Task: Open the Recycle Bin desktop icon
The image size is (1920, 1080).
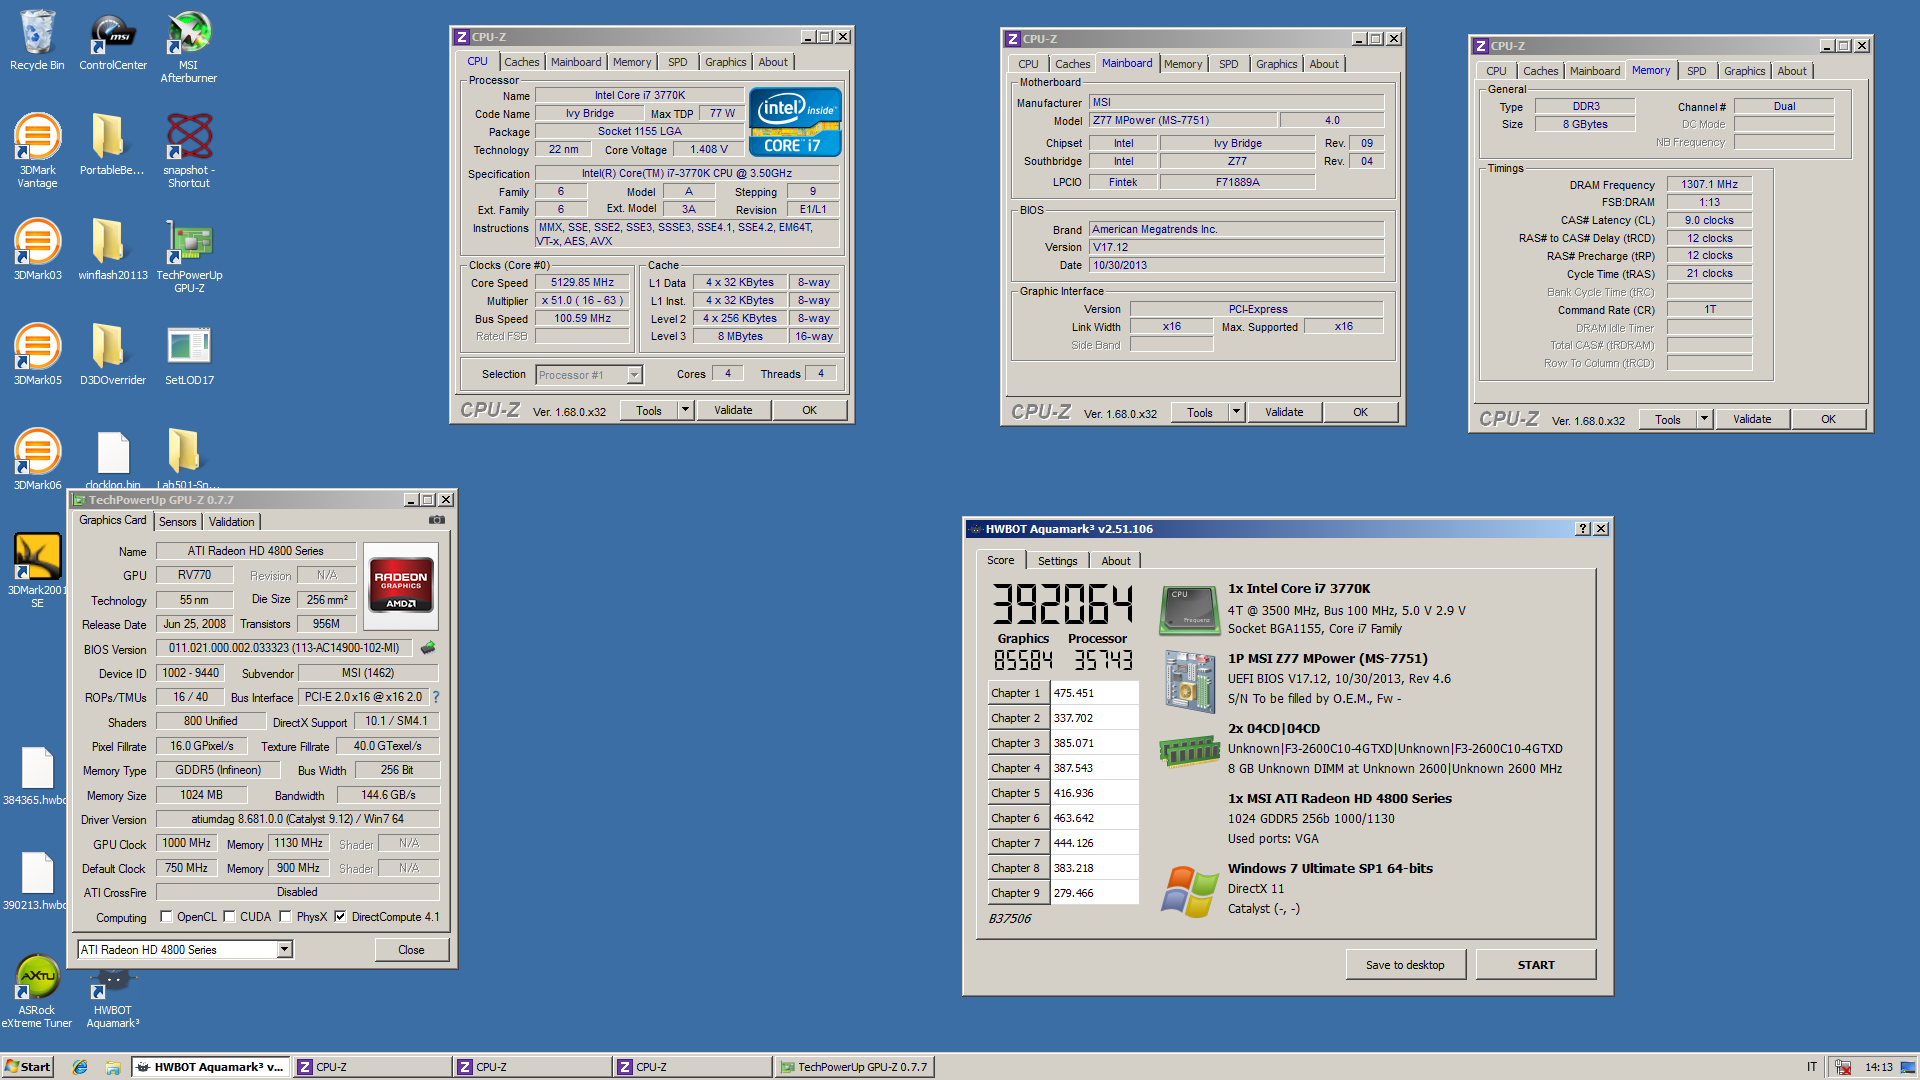Action: click(37, 40)
